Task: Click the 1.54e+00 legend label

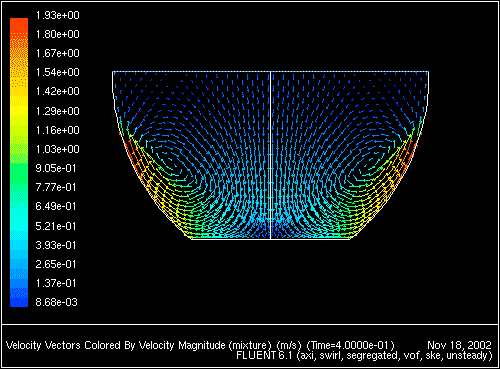Action: [58, 72]
